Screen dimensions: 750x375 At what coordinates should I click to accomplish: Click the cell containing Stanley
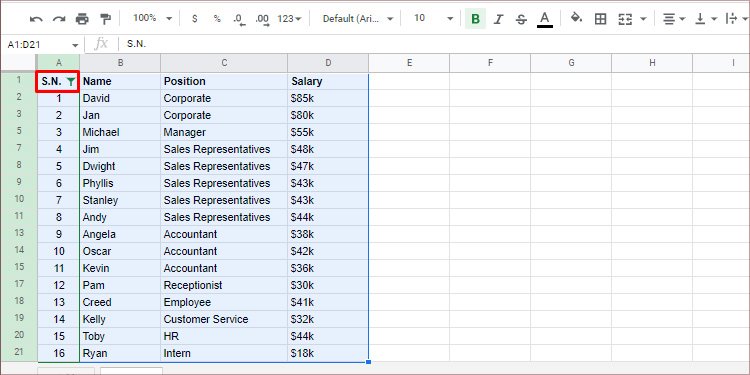(x=120, y=200)
